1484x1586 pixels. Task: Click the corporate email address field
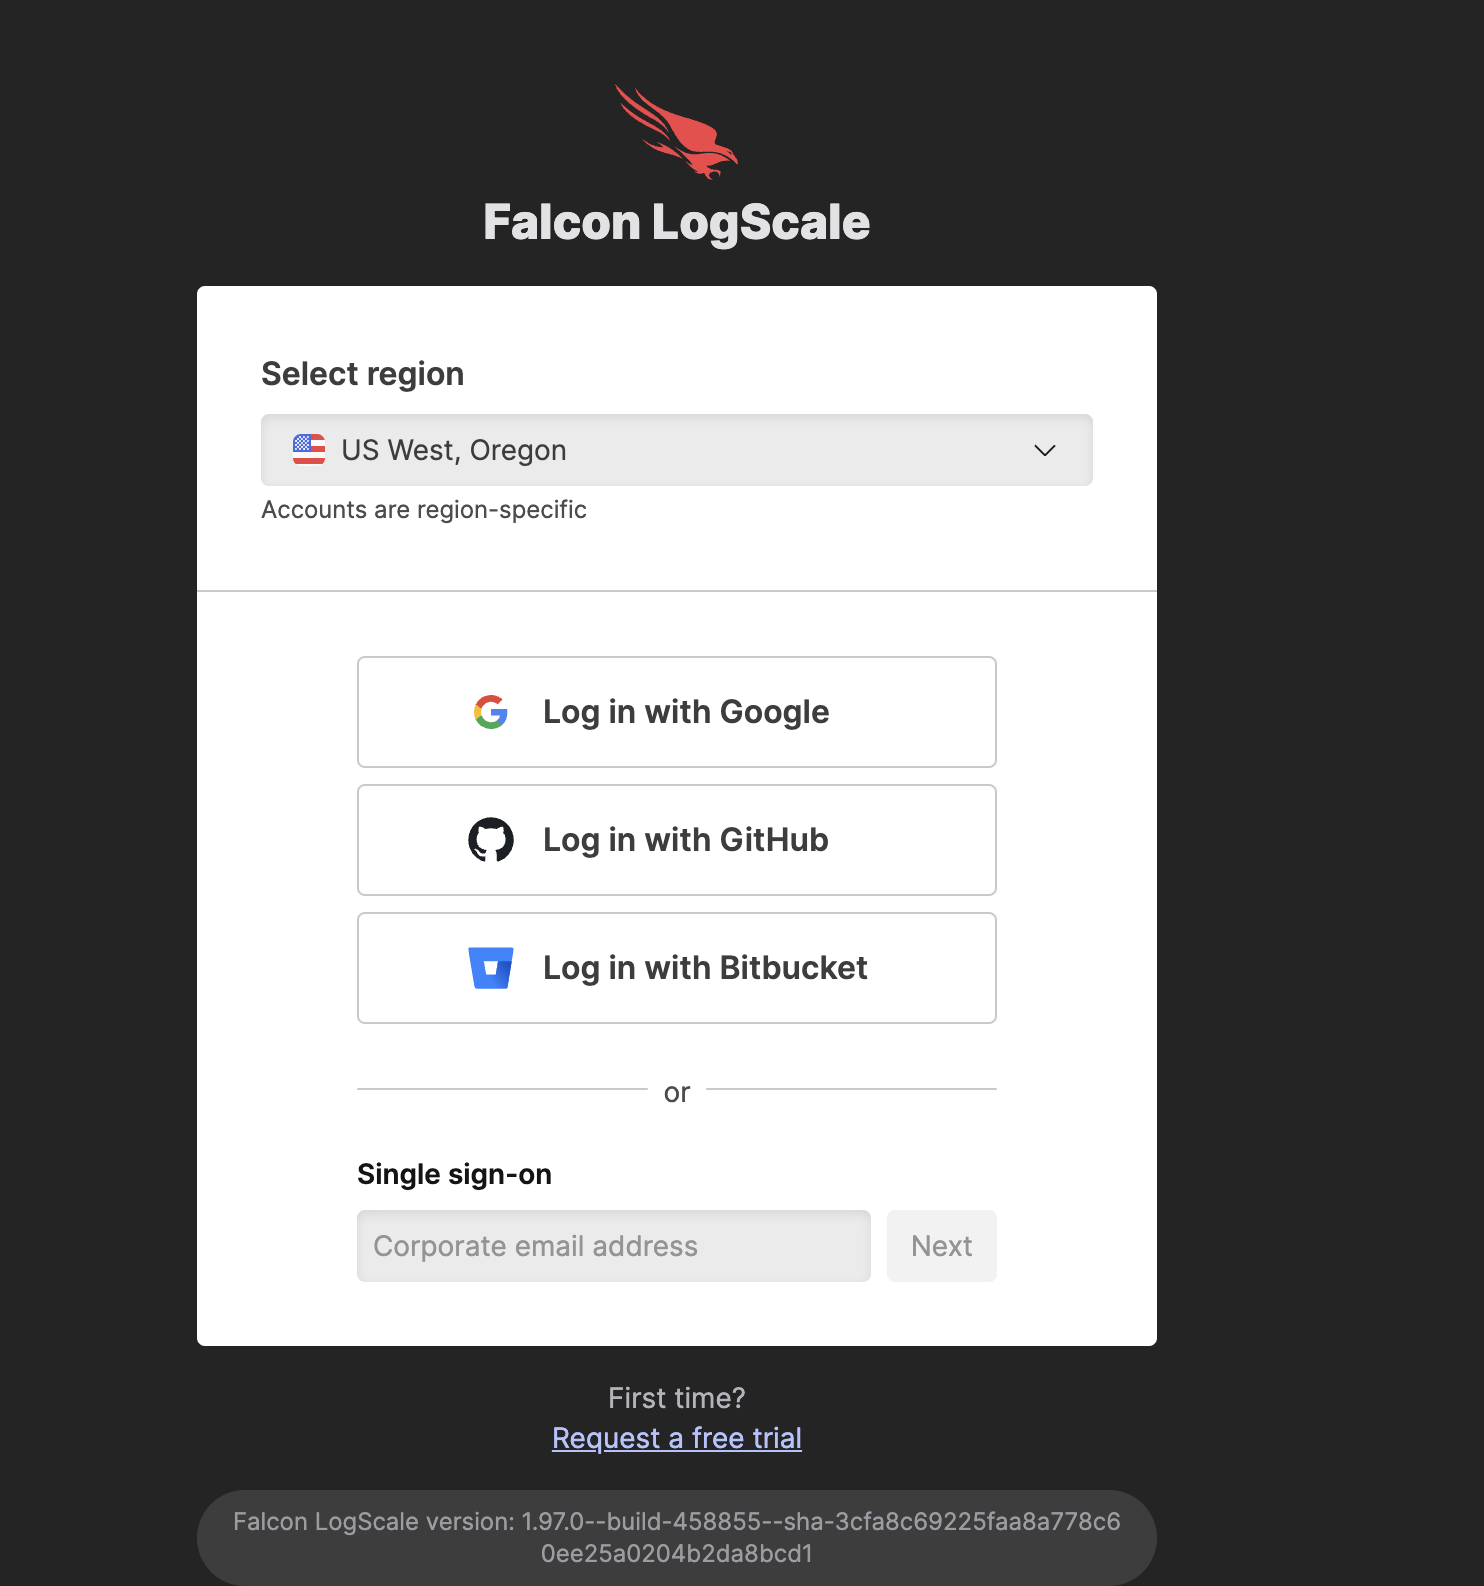[x=613, y=1246]
